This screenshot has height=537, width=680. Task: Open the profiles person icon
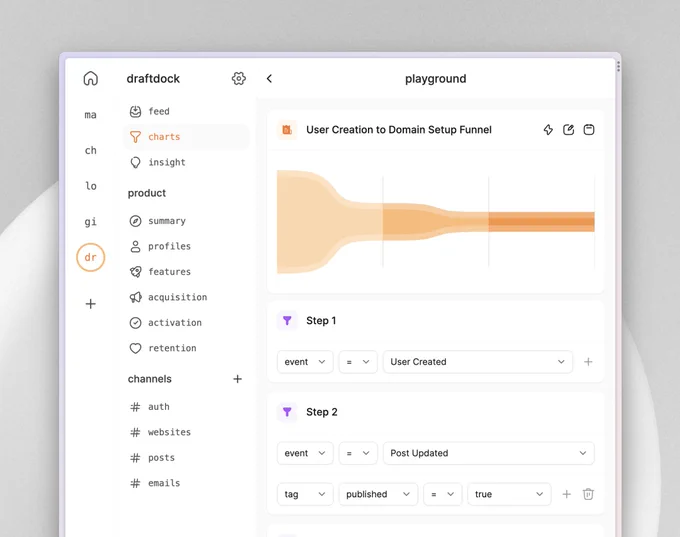(x=135, y=246)
